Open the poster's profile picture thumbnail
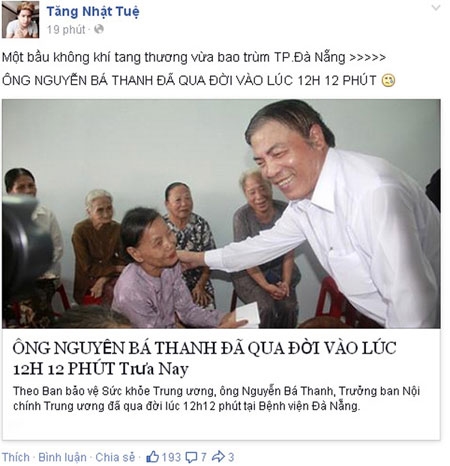Screen dimensions: 450x466 pyautogui.click(x=20, y=19)
